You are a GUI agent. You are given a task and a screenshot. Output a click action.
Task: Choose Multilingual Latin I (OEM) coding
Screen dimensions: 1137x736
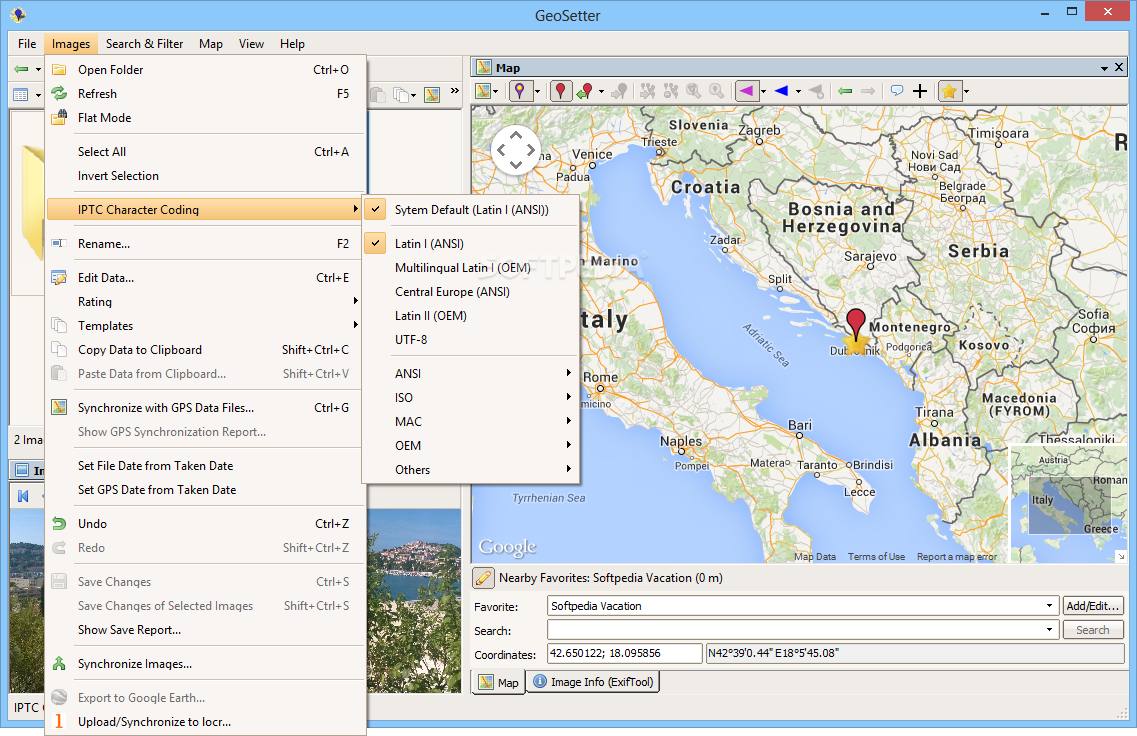[x=471, y=268]
